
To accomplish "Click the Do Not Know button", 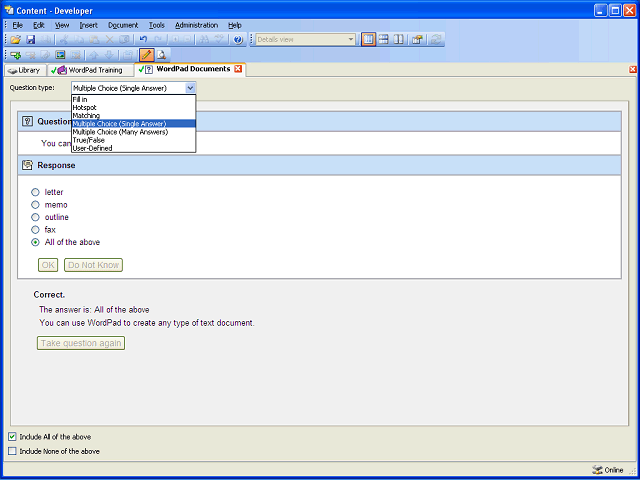I will pyautogui.click(x=93, y=265).
